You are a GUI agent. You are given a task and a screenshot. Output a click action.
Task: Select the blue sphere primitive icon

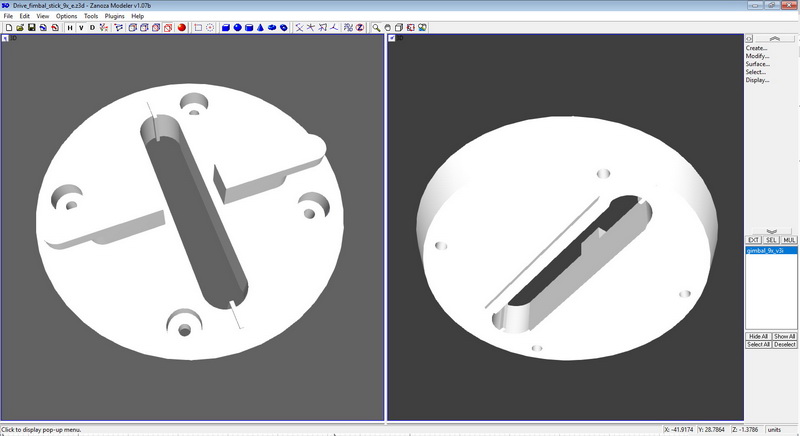[237, 27]
